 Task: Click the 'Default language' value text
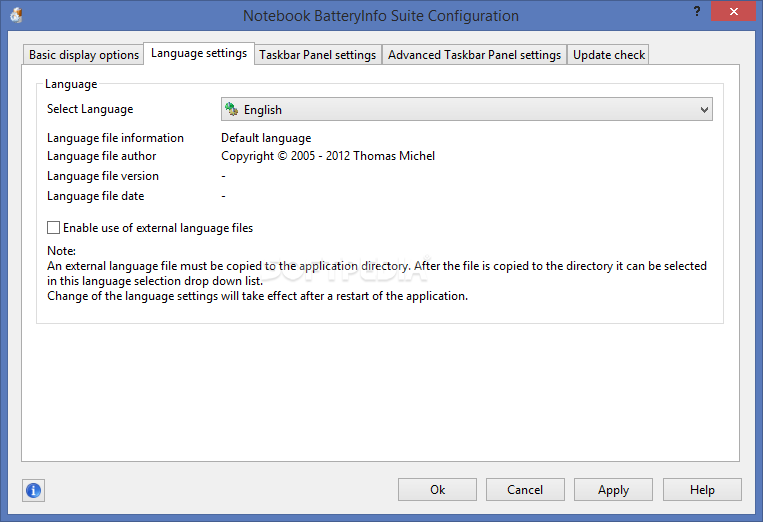266,138
